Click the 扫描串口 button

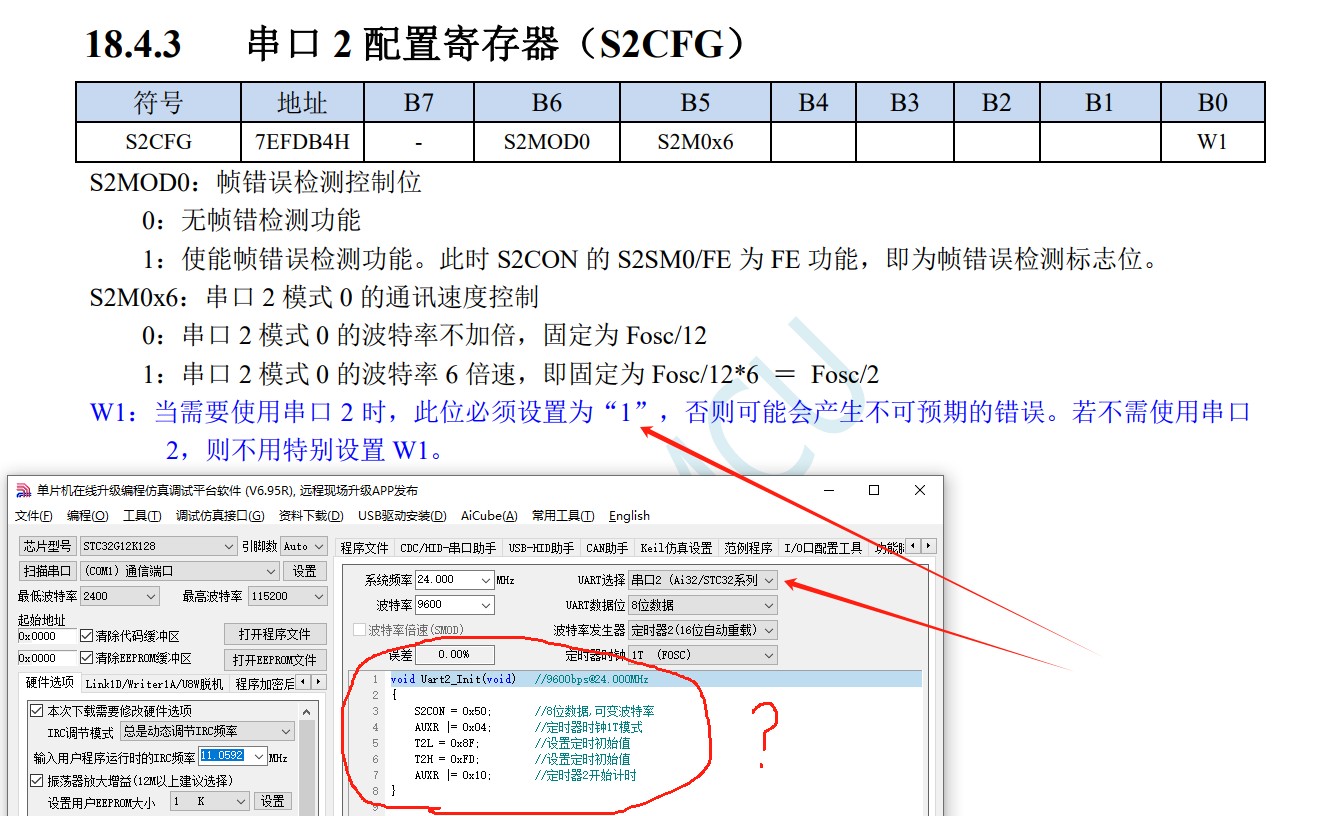click(47, 571)
